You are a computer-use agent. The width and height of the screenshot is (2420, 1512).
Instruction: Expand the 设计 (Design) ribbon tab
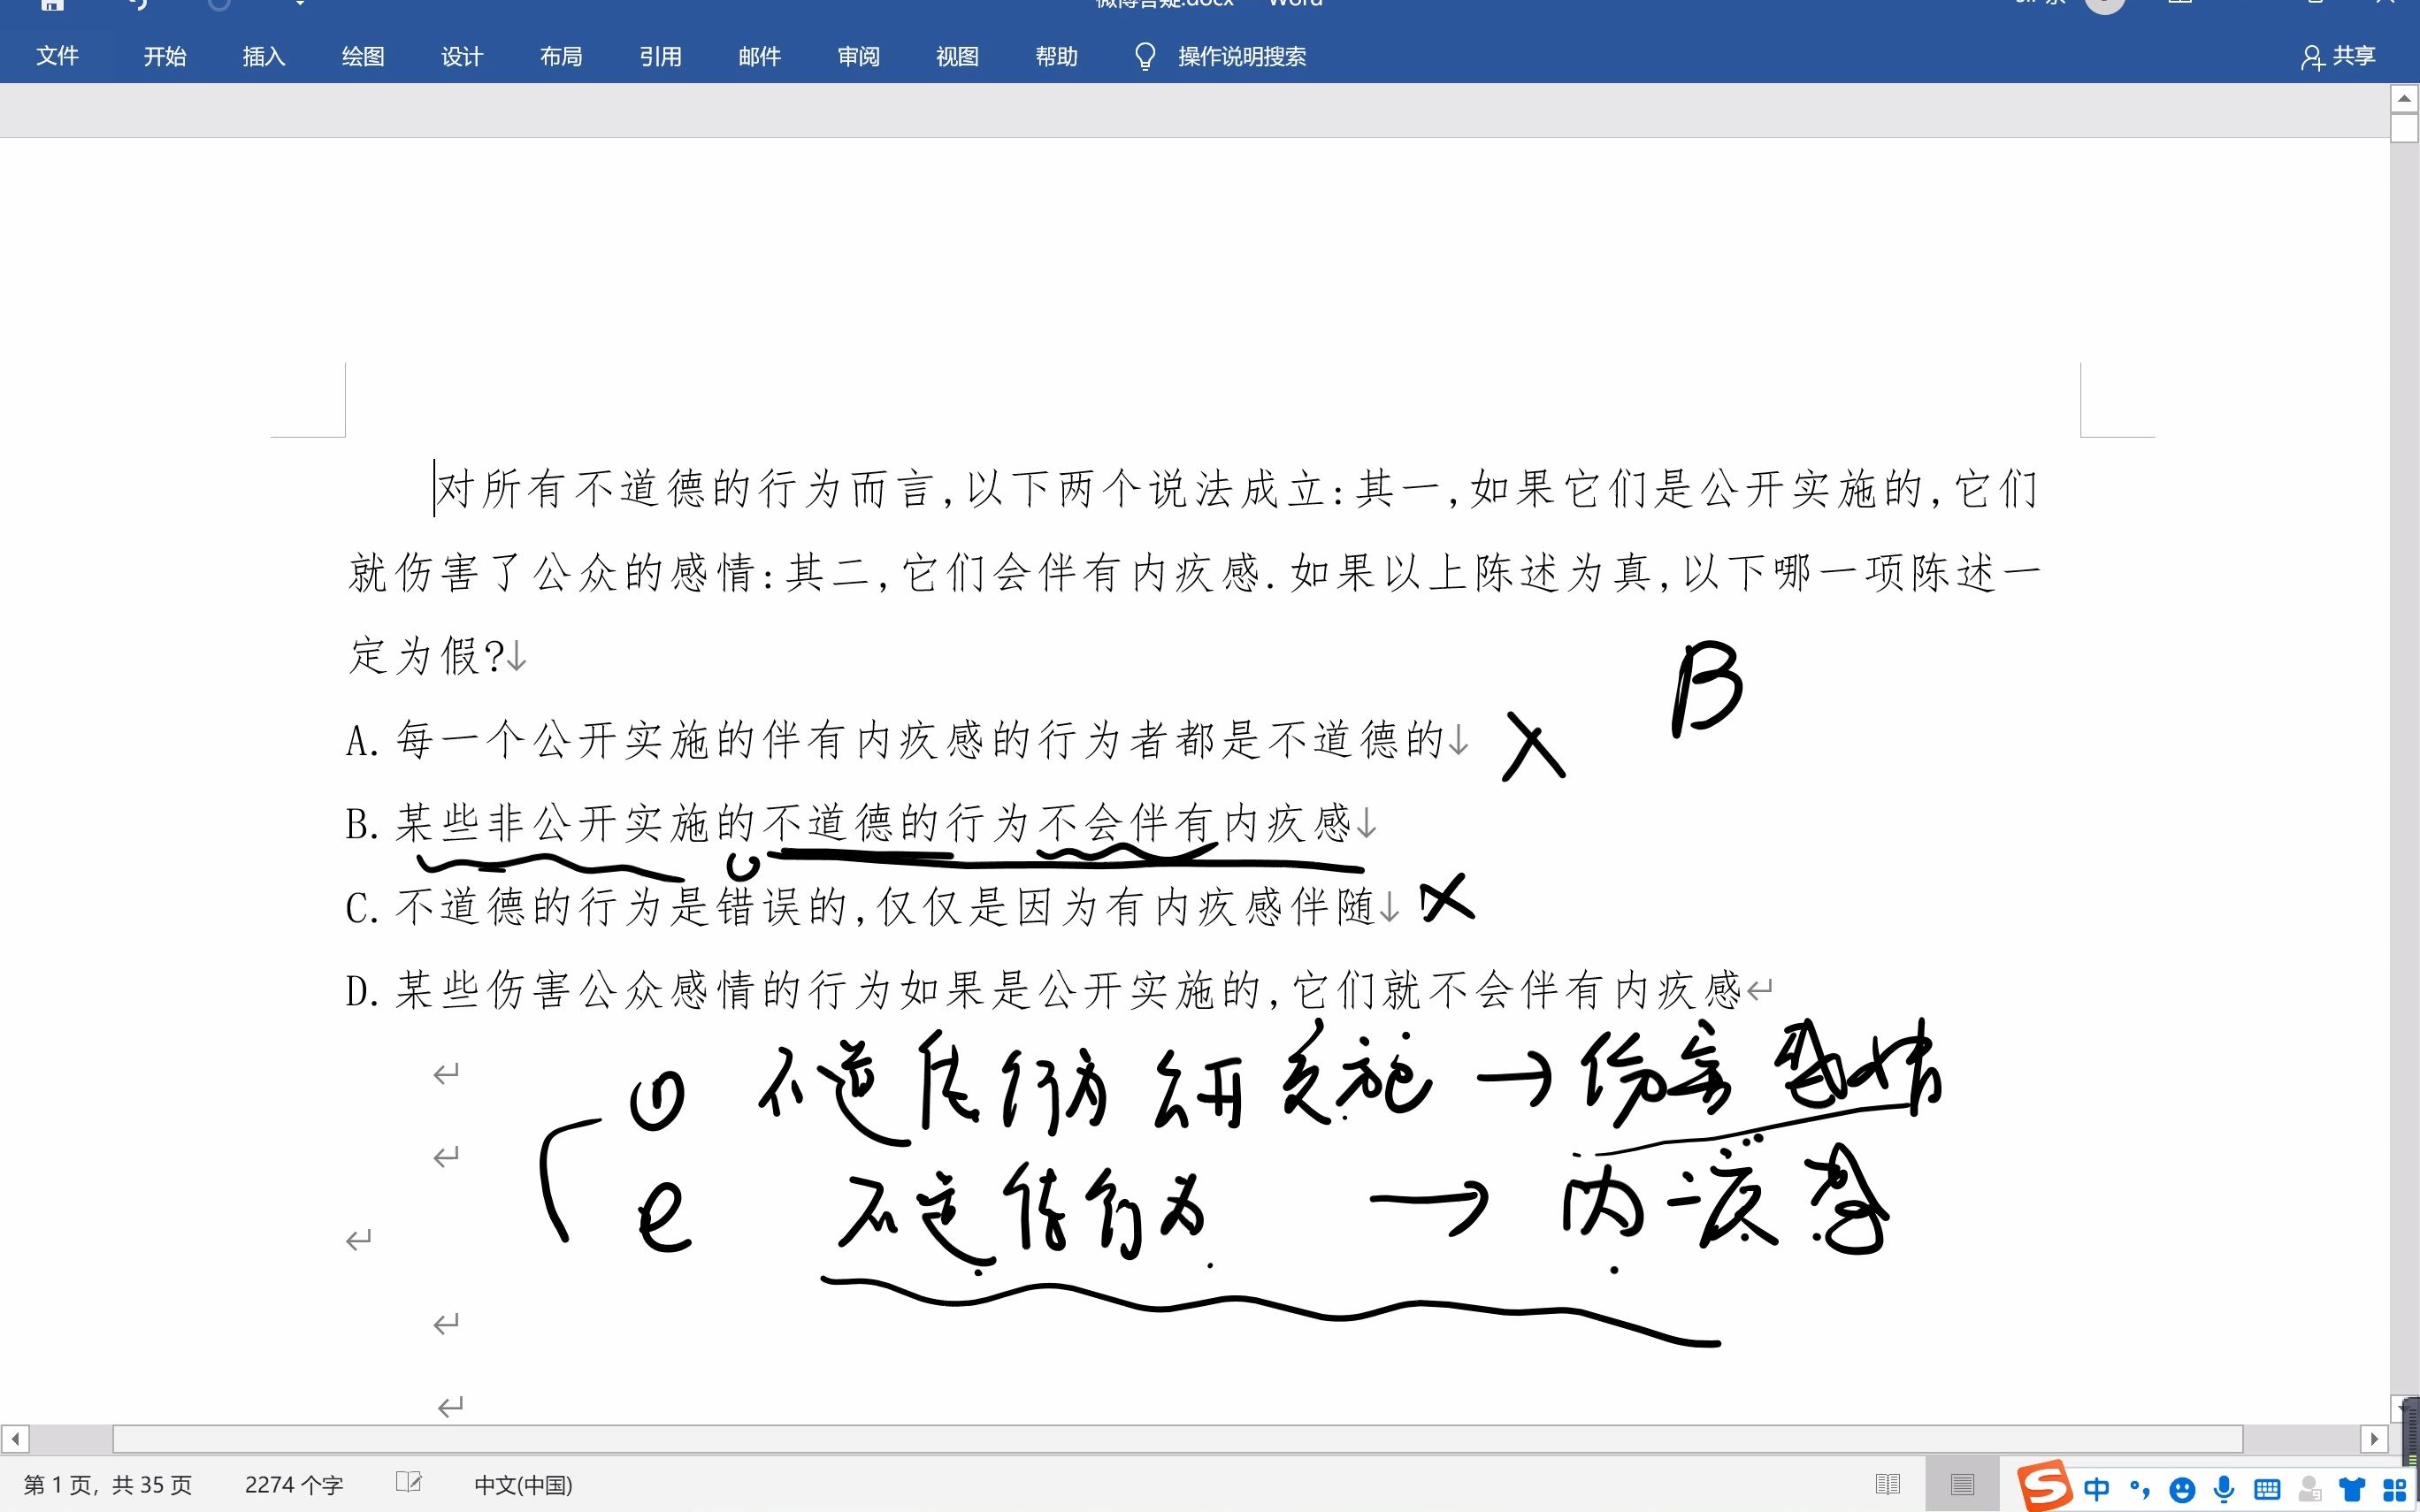click(462, 56)
